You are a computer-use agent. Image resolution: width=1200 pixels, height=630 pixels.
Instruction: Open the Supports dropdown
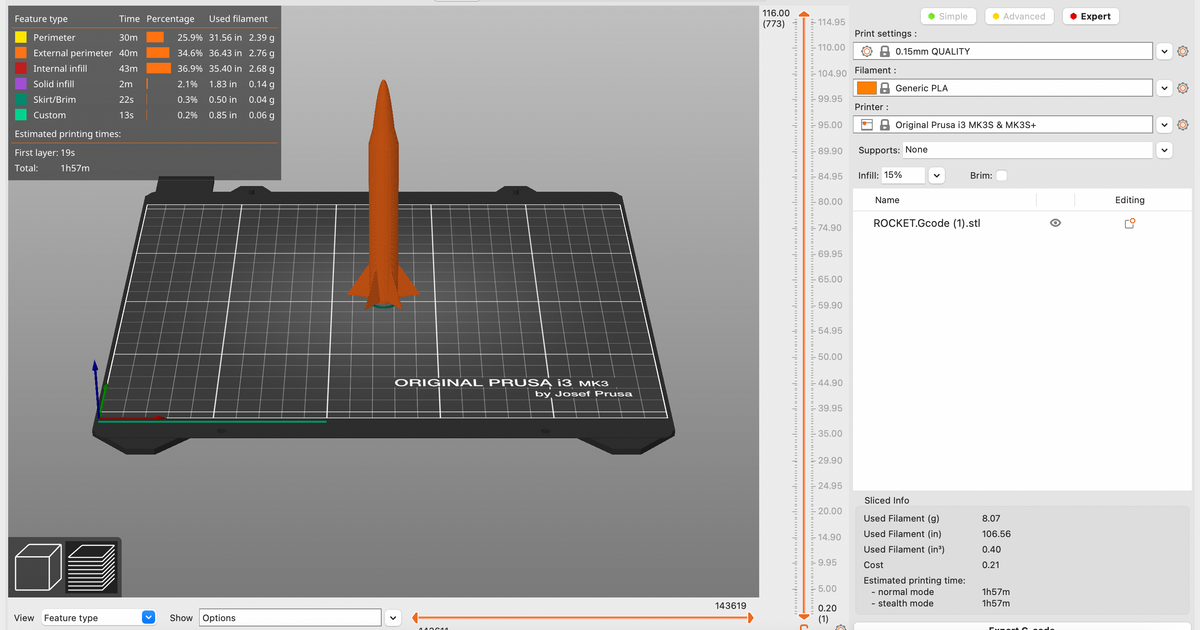coord(1162,149)
